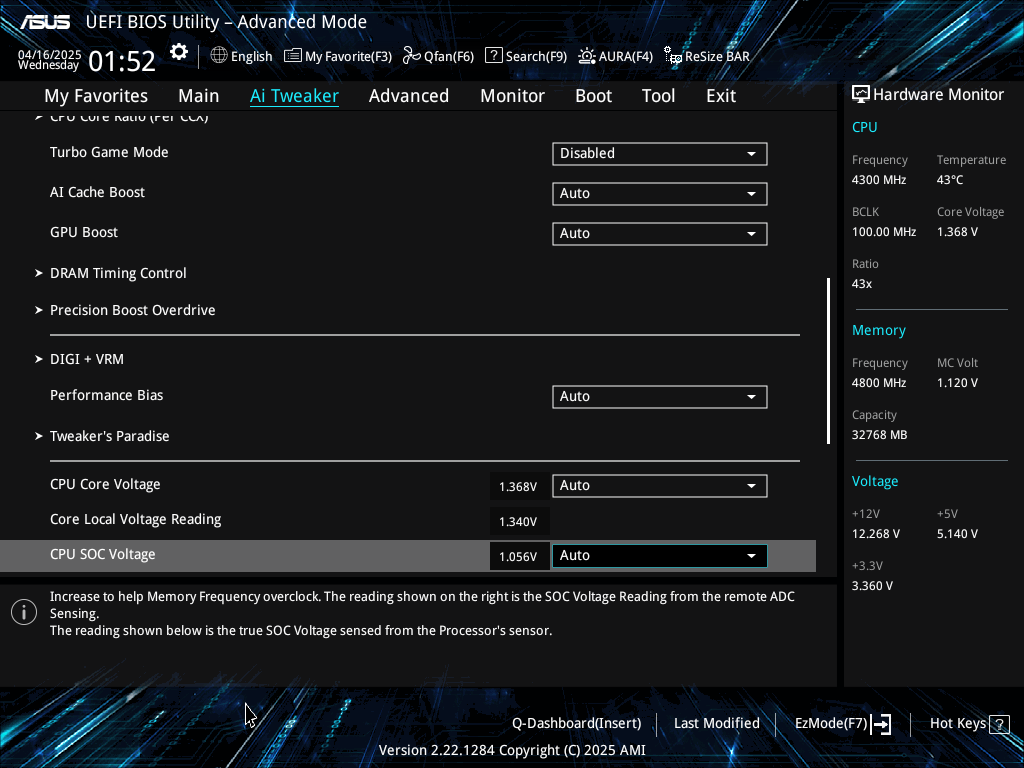Image resolution: width=1024 pixels, height=768 pixels.
Task: Click the Last Modified button
Action: point(716,724)
